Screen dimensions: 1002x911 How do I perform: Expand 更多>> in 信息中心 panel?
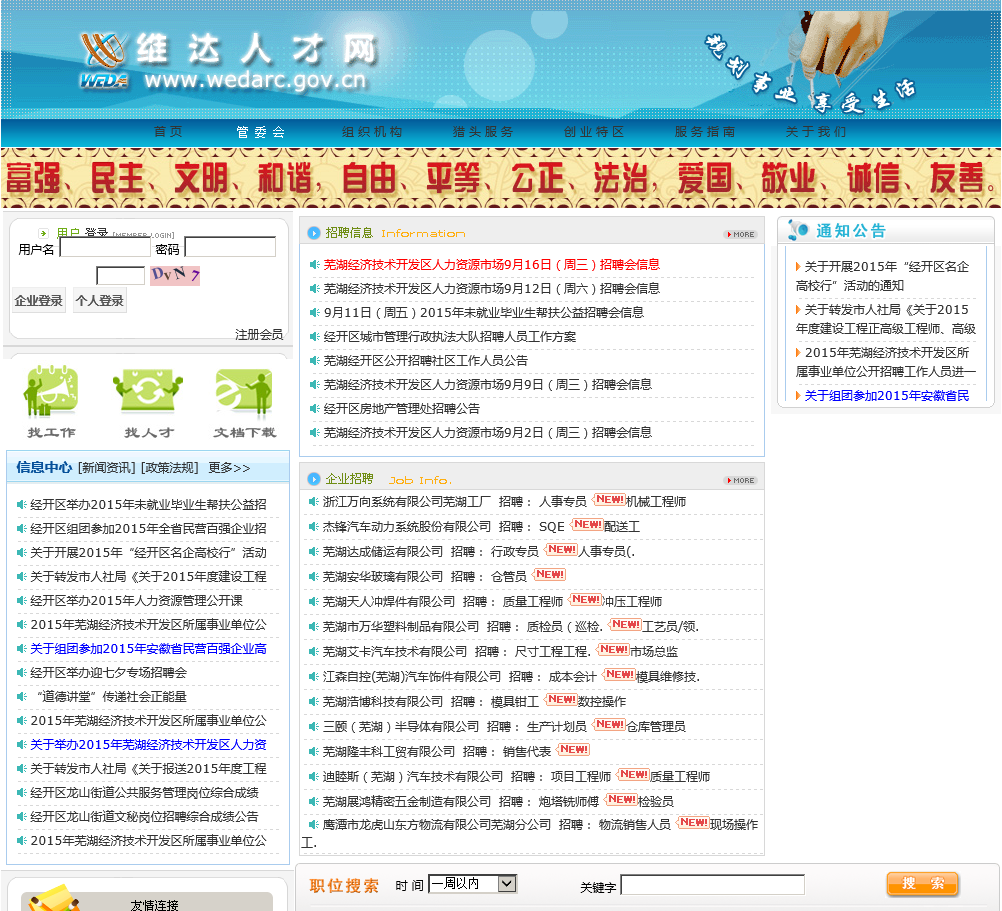coord(229,468)
